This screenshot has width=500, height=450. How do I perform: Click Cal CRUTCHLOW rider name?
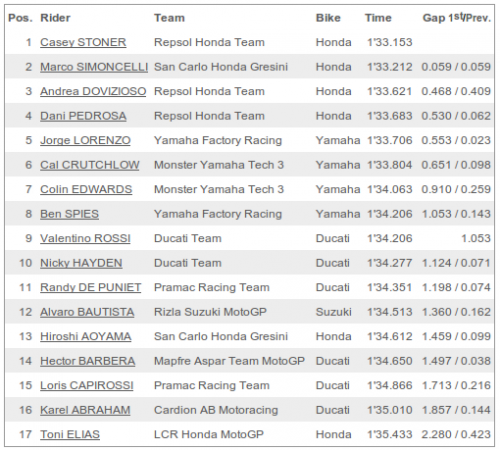coord(90,165)
